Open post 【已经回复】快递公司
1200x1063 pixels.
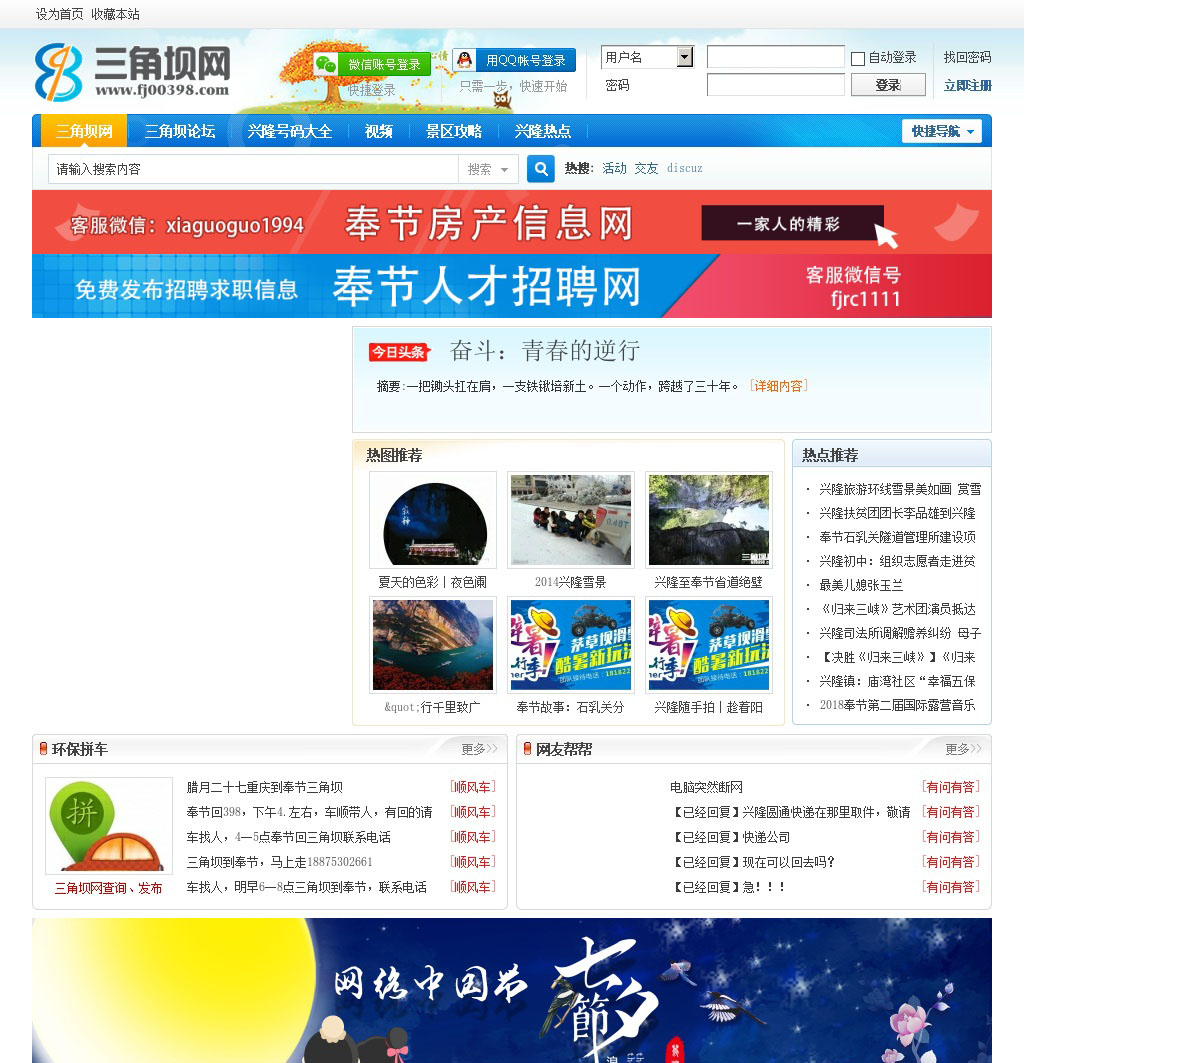tap(730, 837)
